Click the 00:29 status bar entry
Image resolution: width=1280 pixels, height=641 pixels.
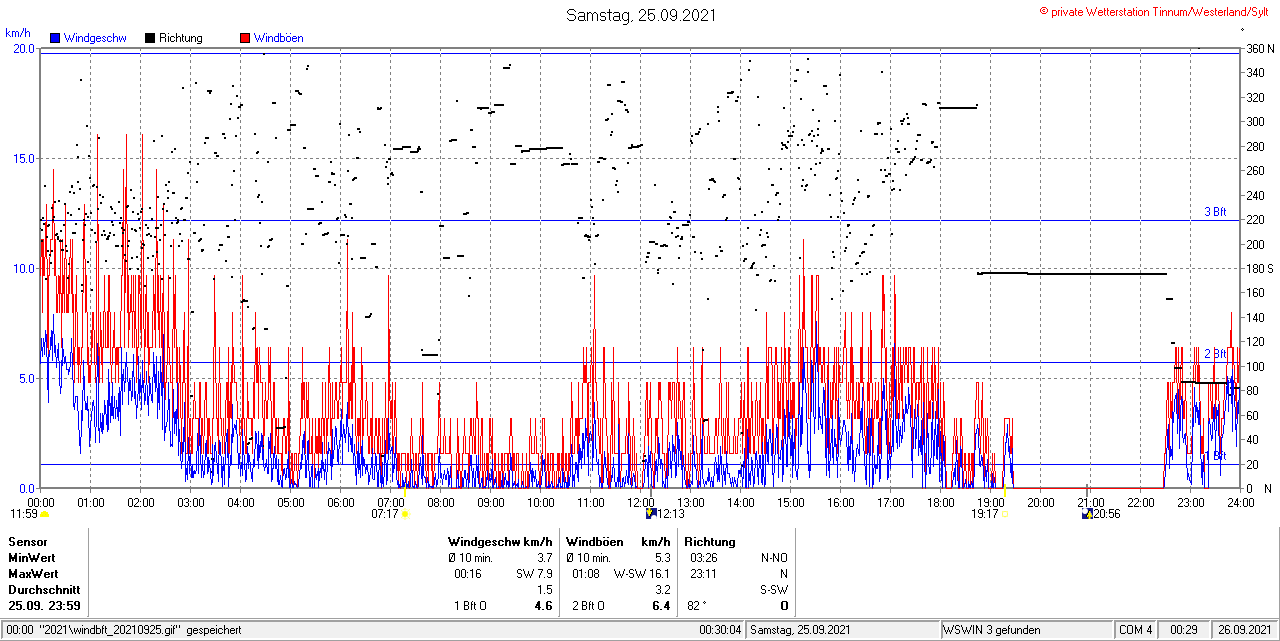(1184, 630)
